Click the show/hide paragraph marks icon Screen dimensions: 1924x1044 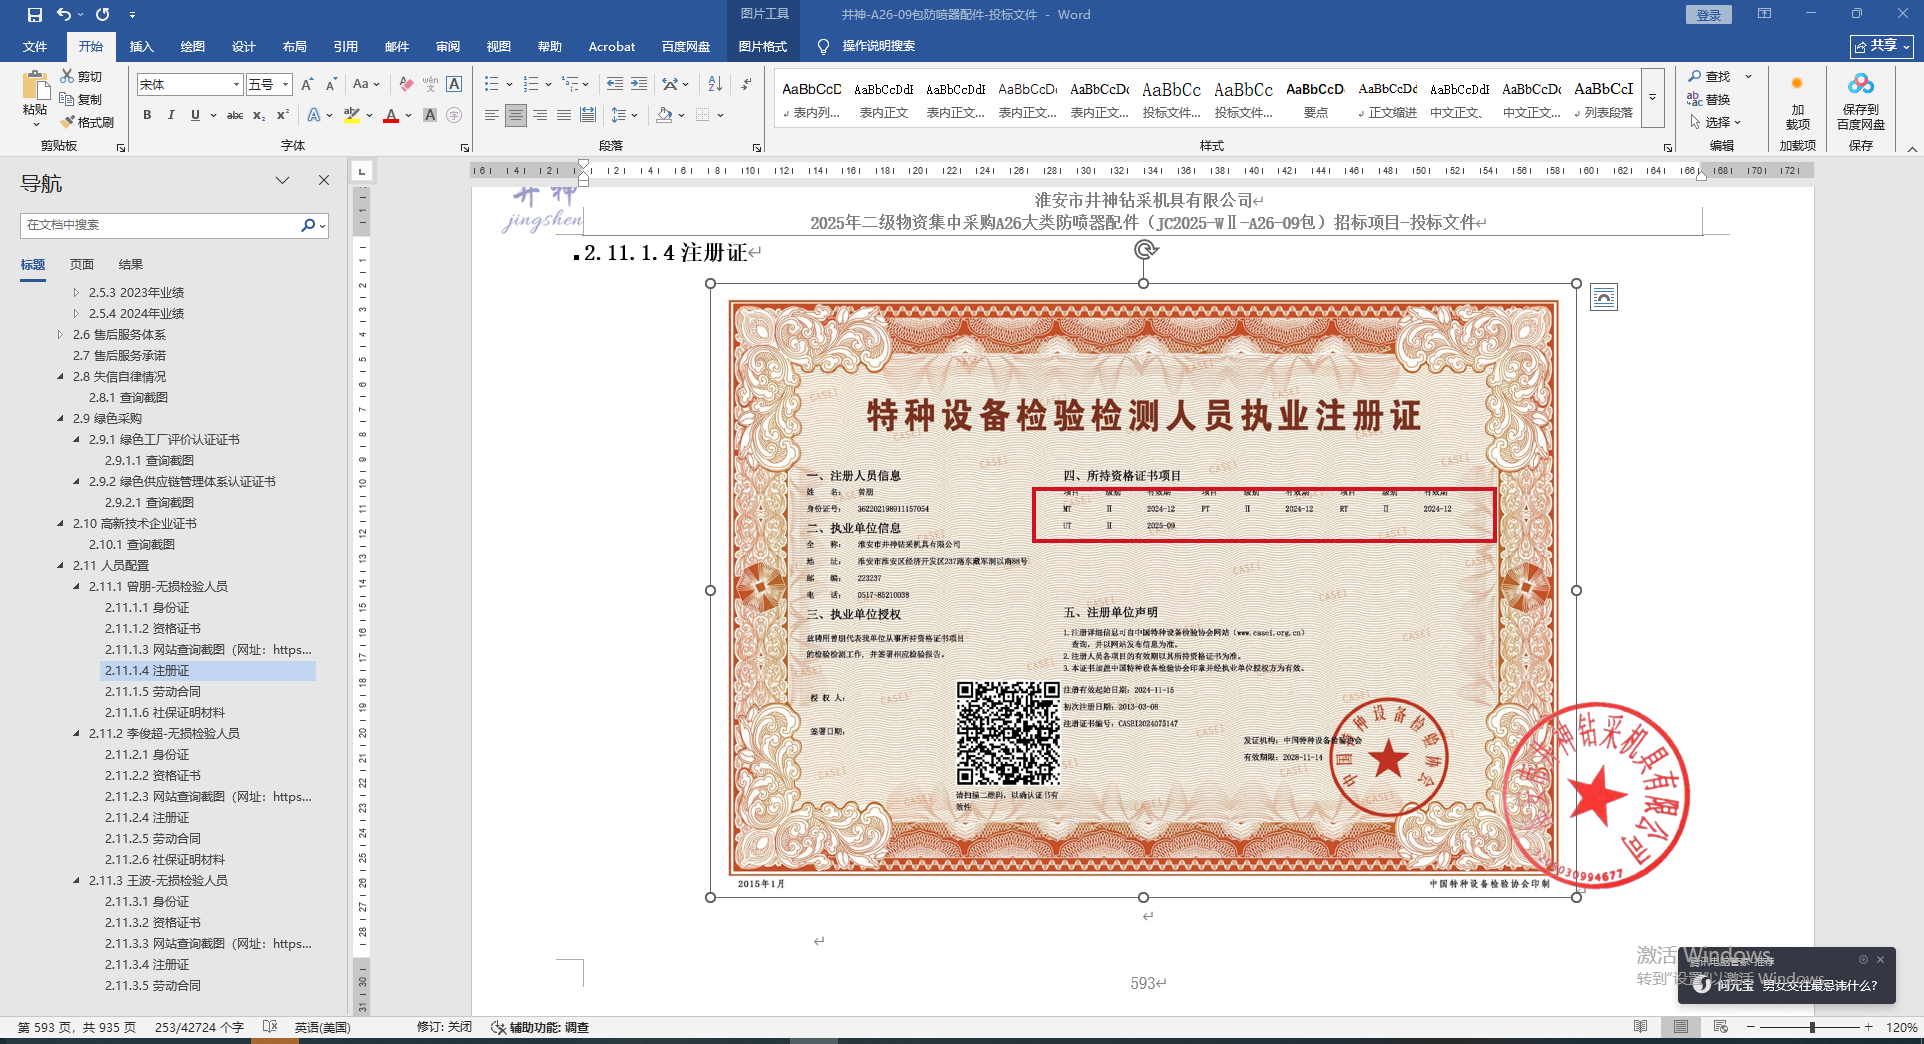point(747,84)
